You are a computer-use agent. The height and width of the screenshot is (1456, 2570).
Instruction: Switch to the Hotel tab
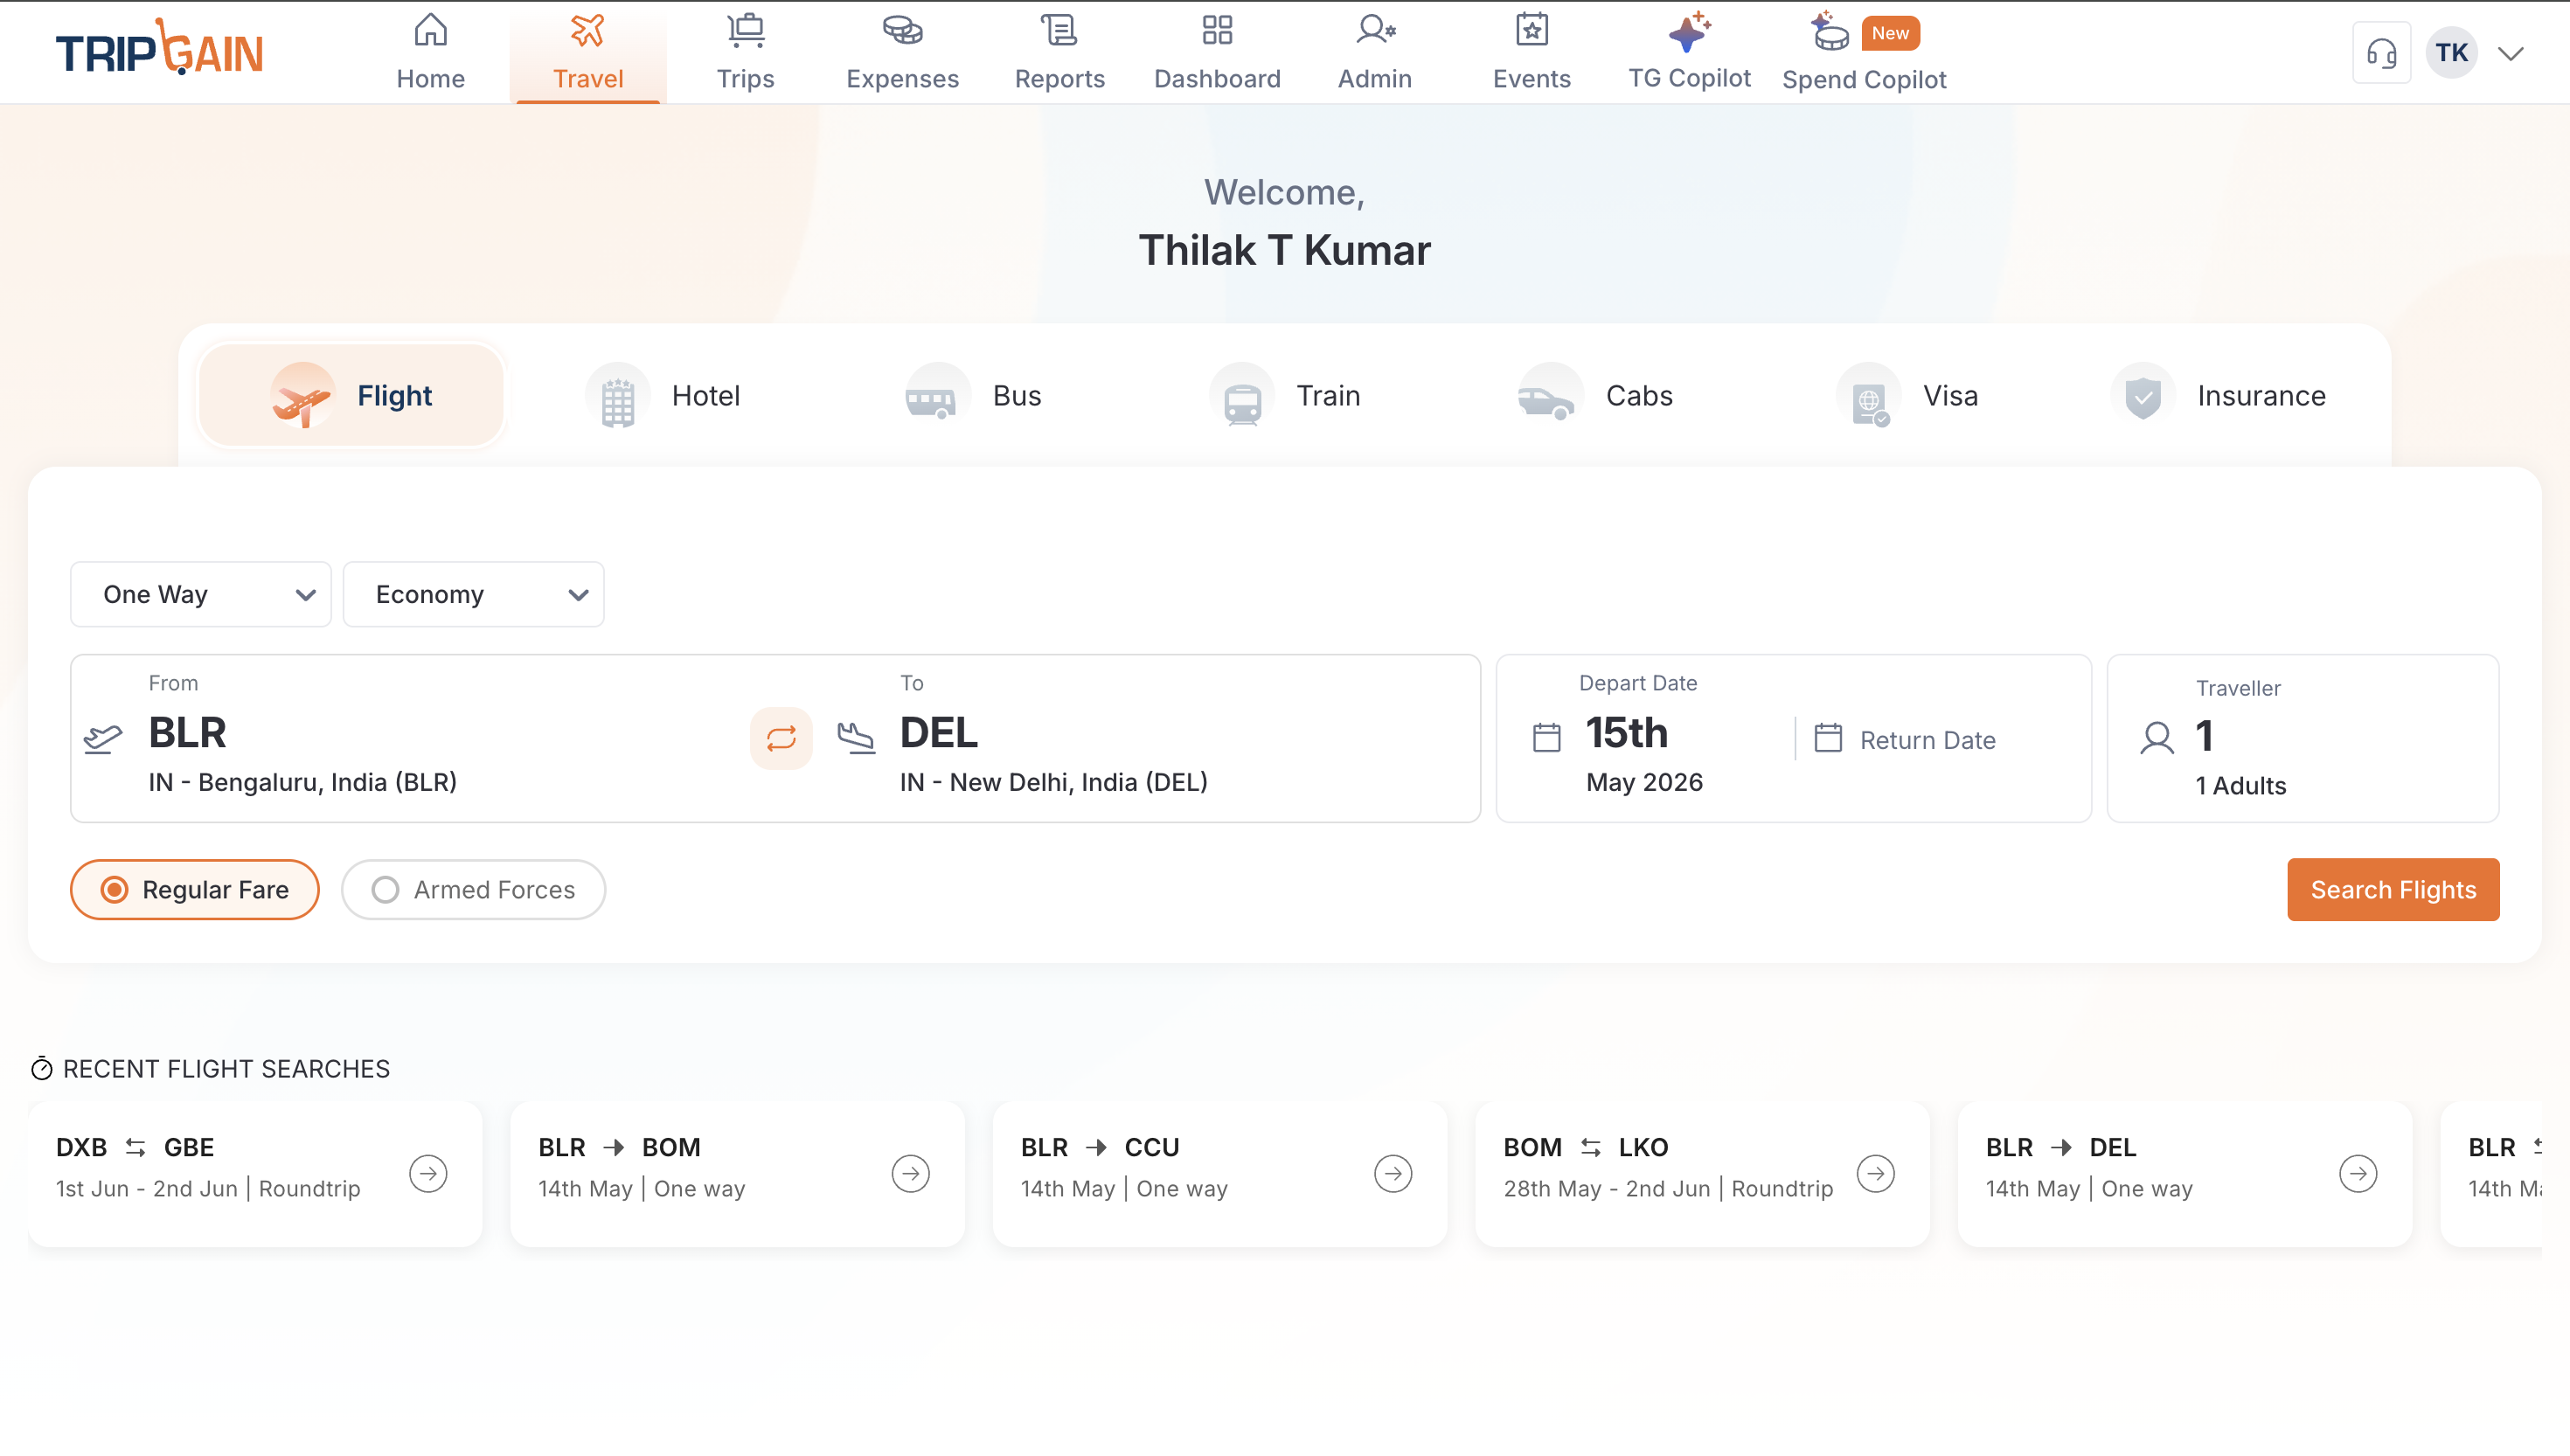[664, 395]
